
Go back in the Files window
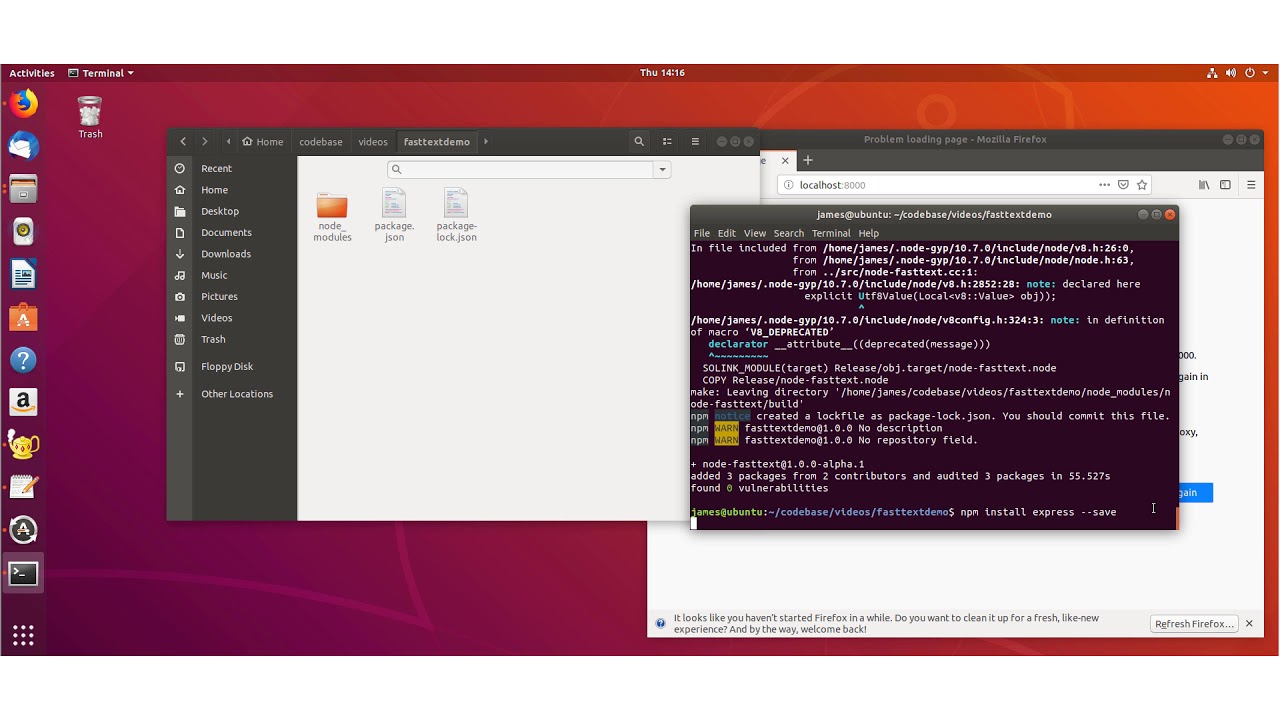pyautogui.click(x=183, y=142)
